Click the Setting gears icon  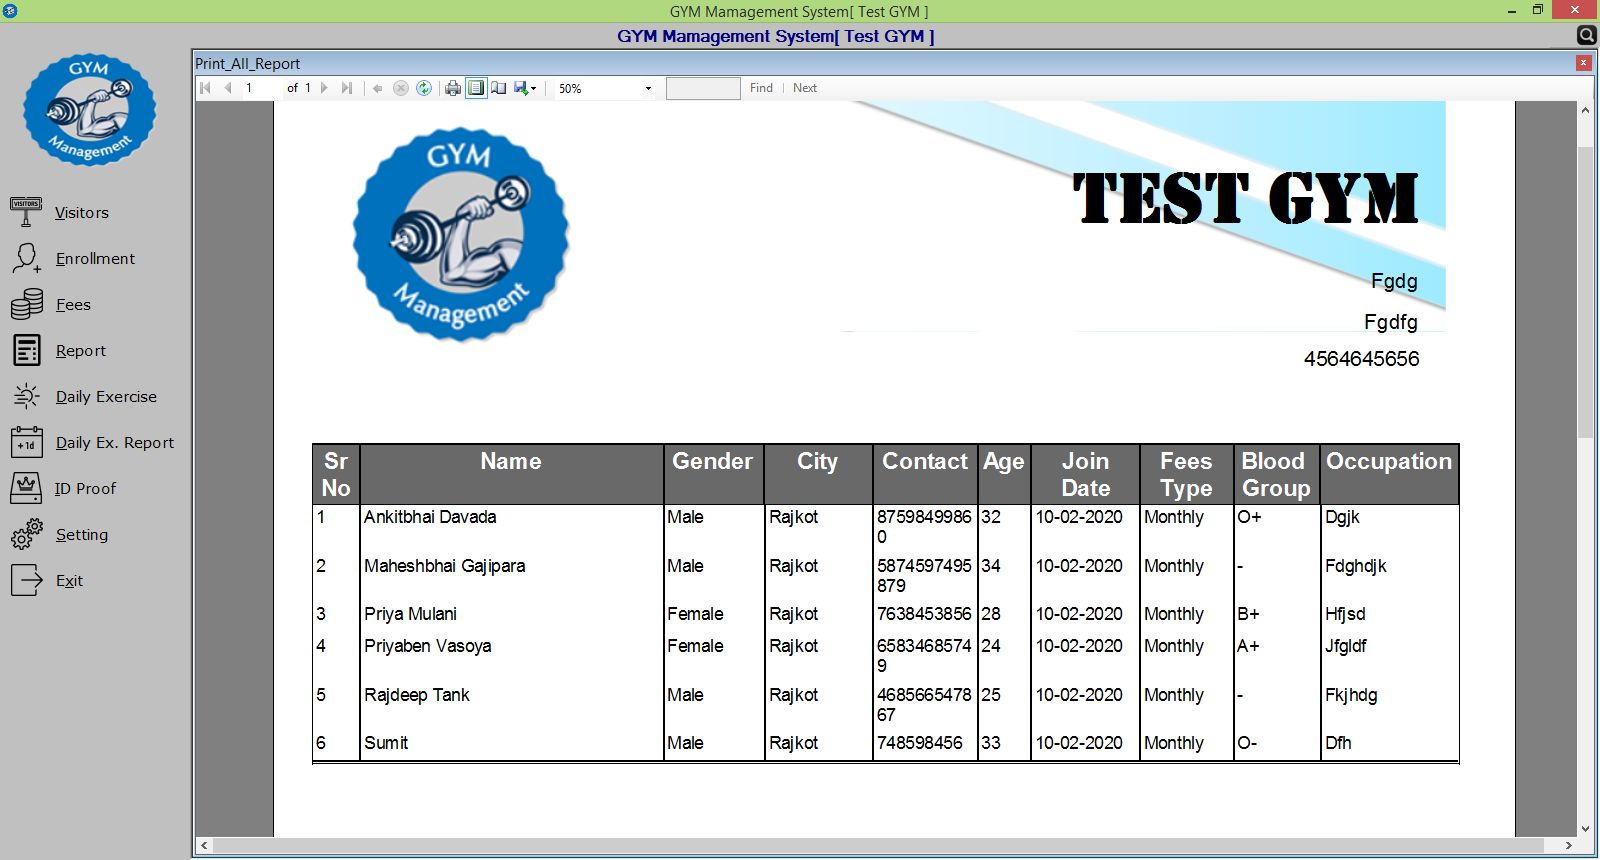coord(26,534)
